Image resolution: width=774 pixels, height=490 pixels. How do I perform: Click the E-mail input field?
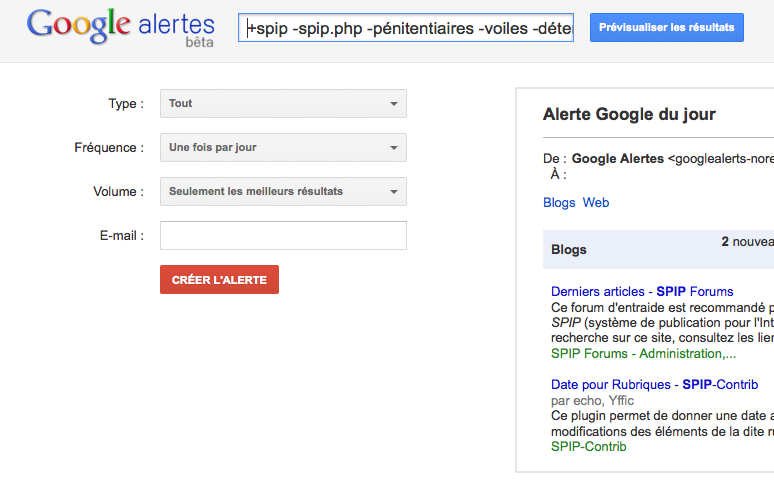point(283,235)
